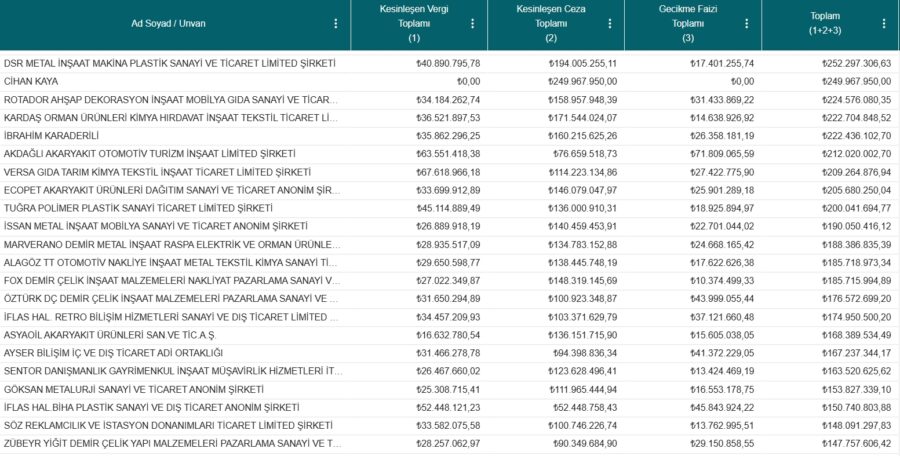The width and height of the screenshot is (900, 456).
Task: Select the KARDAŞ ORMAN ÜRÜNLERİ name cell
Action: tap(170, 118)
